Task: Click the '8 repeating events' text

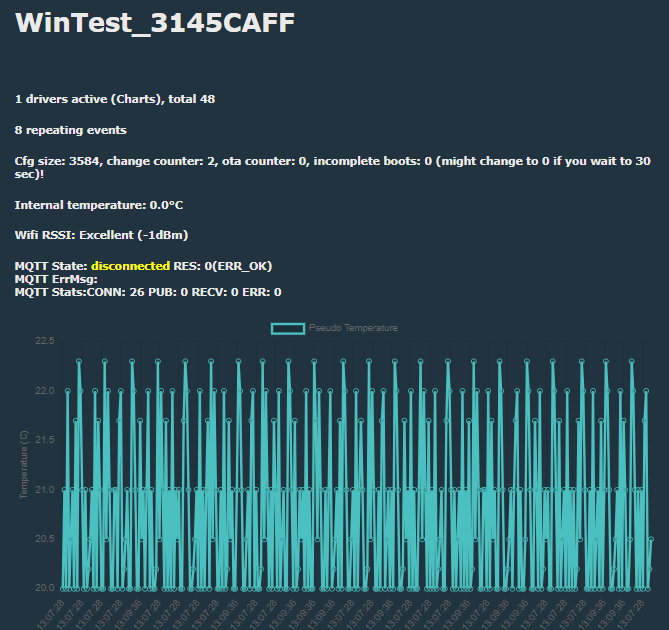Action: point(70,130)
